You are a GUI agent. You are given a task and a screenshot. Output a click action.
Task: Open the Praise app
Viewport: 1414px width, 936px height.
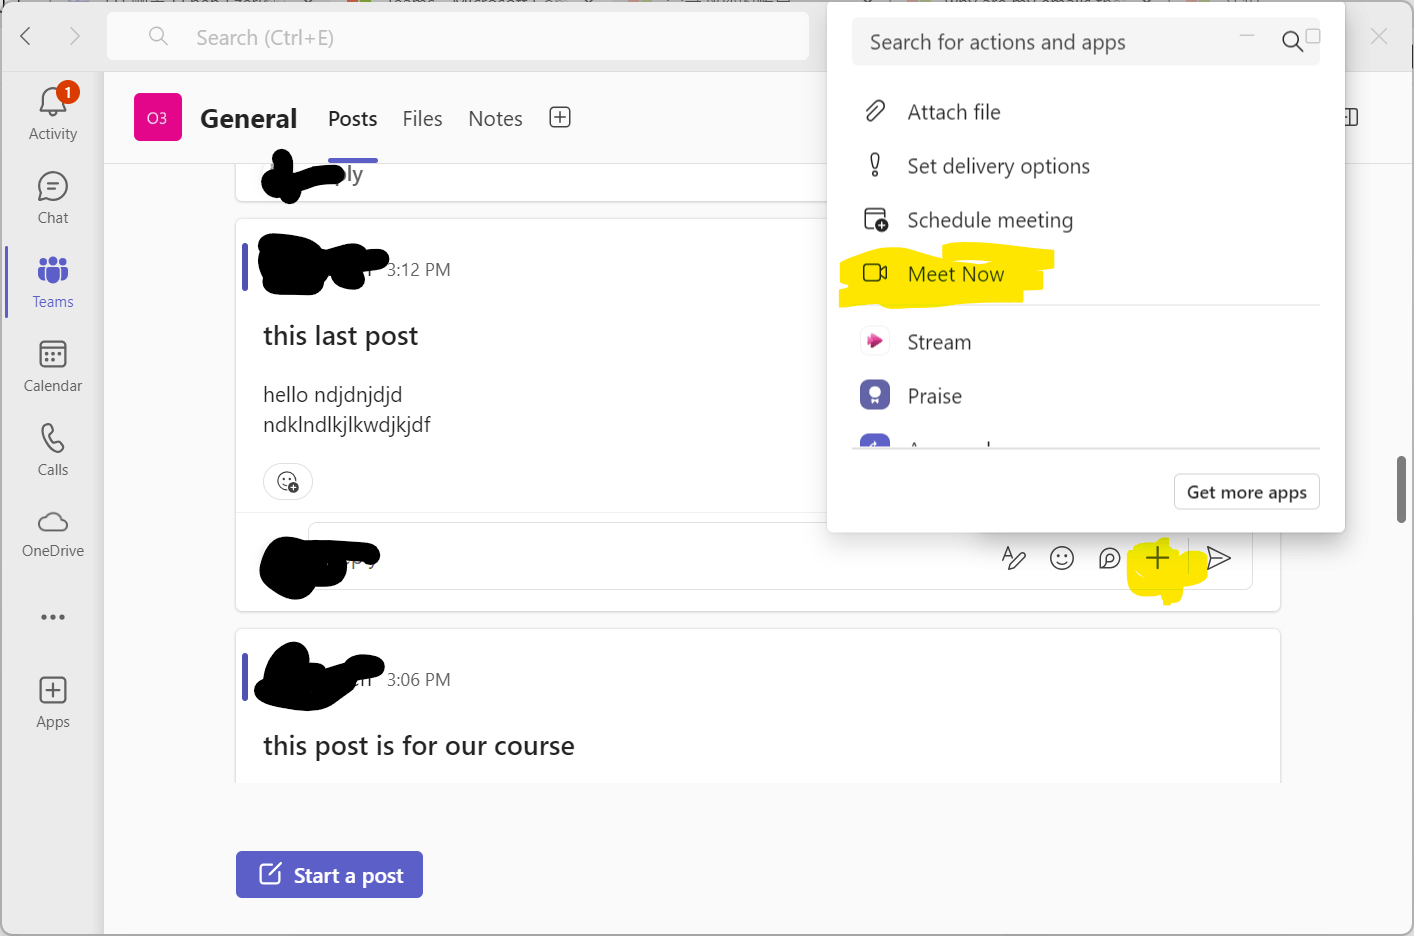(x=934, y=395)
